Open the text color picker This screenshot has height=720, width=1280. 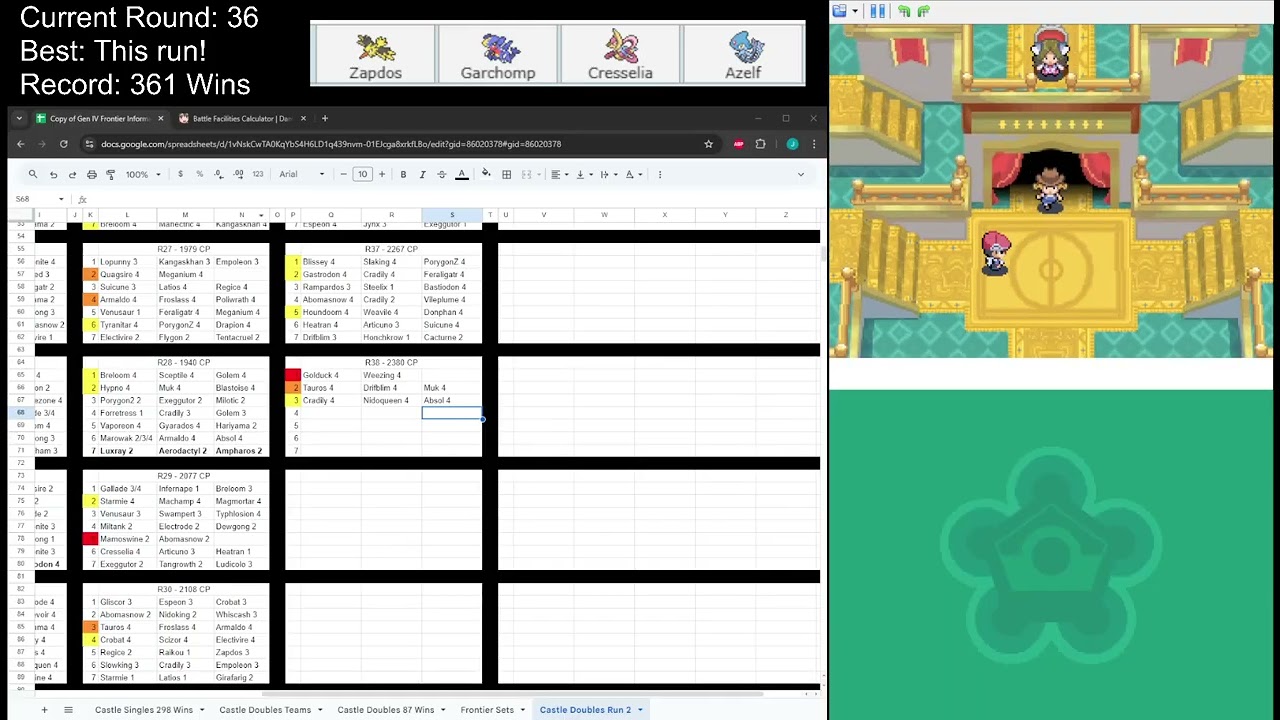(461, 174)
